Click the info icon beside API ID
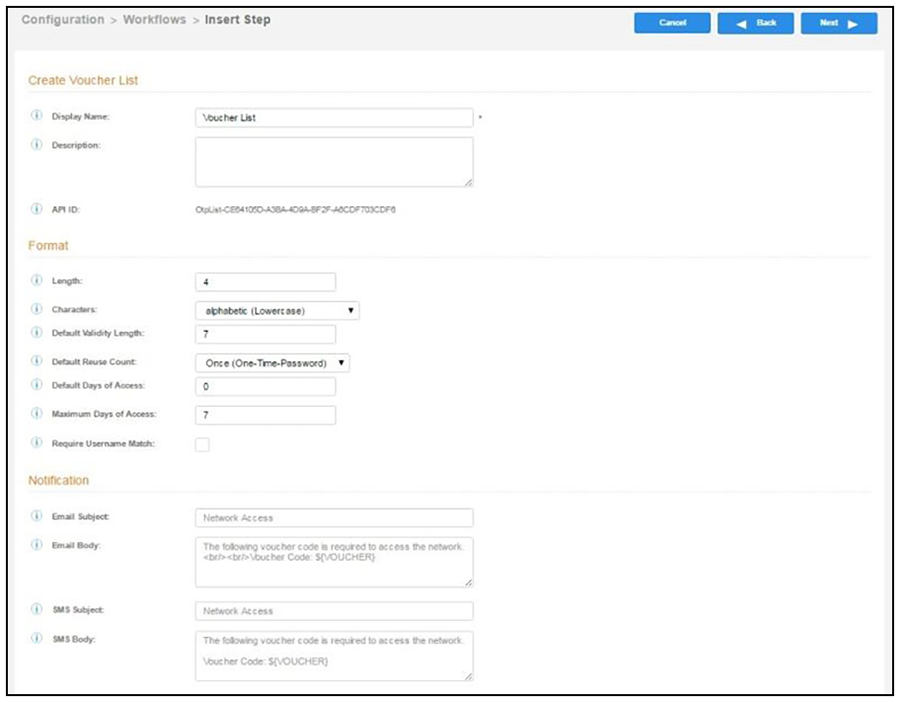Image resolution: width=900 pixels, height=702 pixels. pyautogui.click(x=36, y=208)
